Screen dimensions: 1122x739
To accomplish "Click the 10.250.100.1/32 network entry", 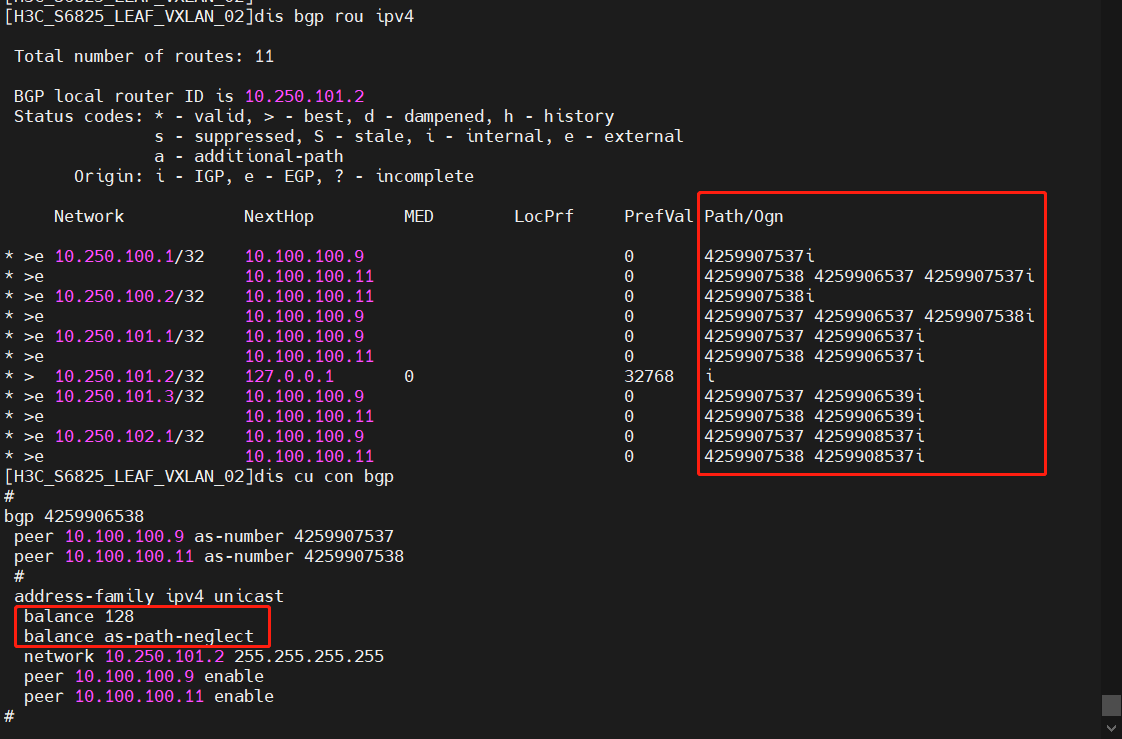I will tap(129, 256).
